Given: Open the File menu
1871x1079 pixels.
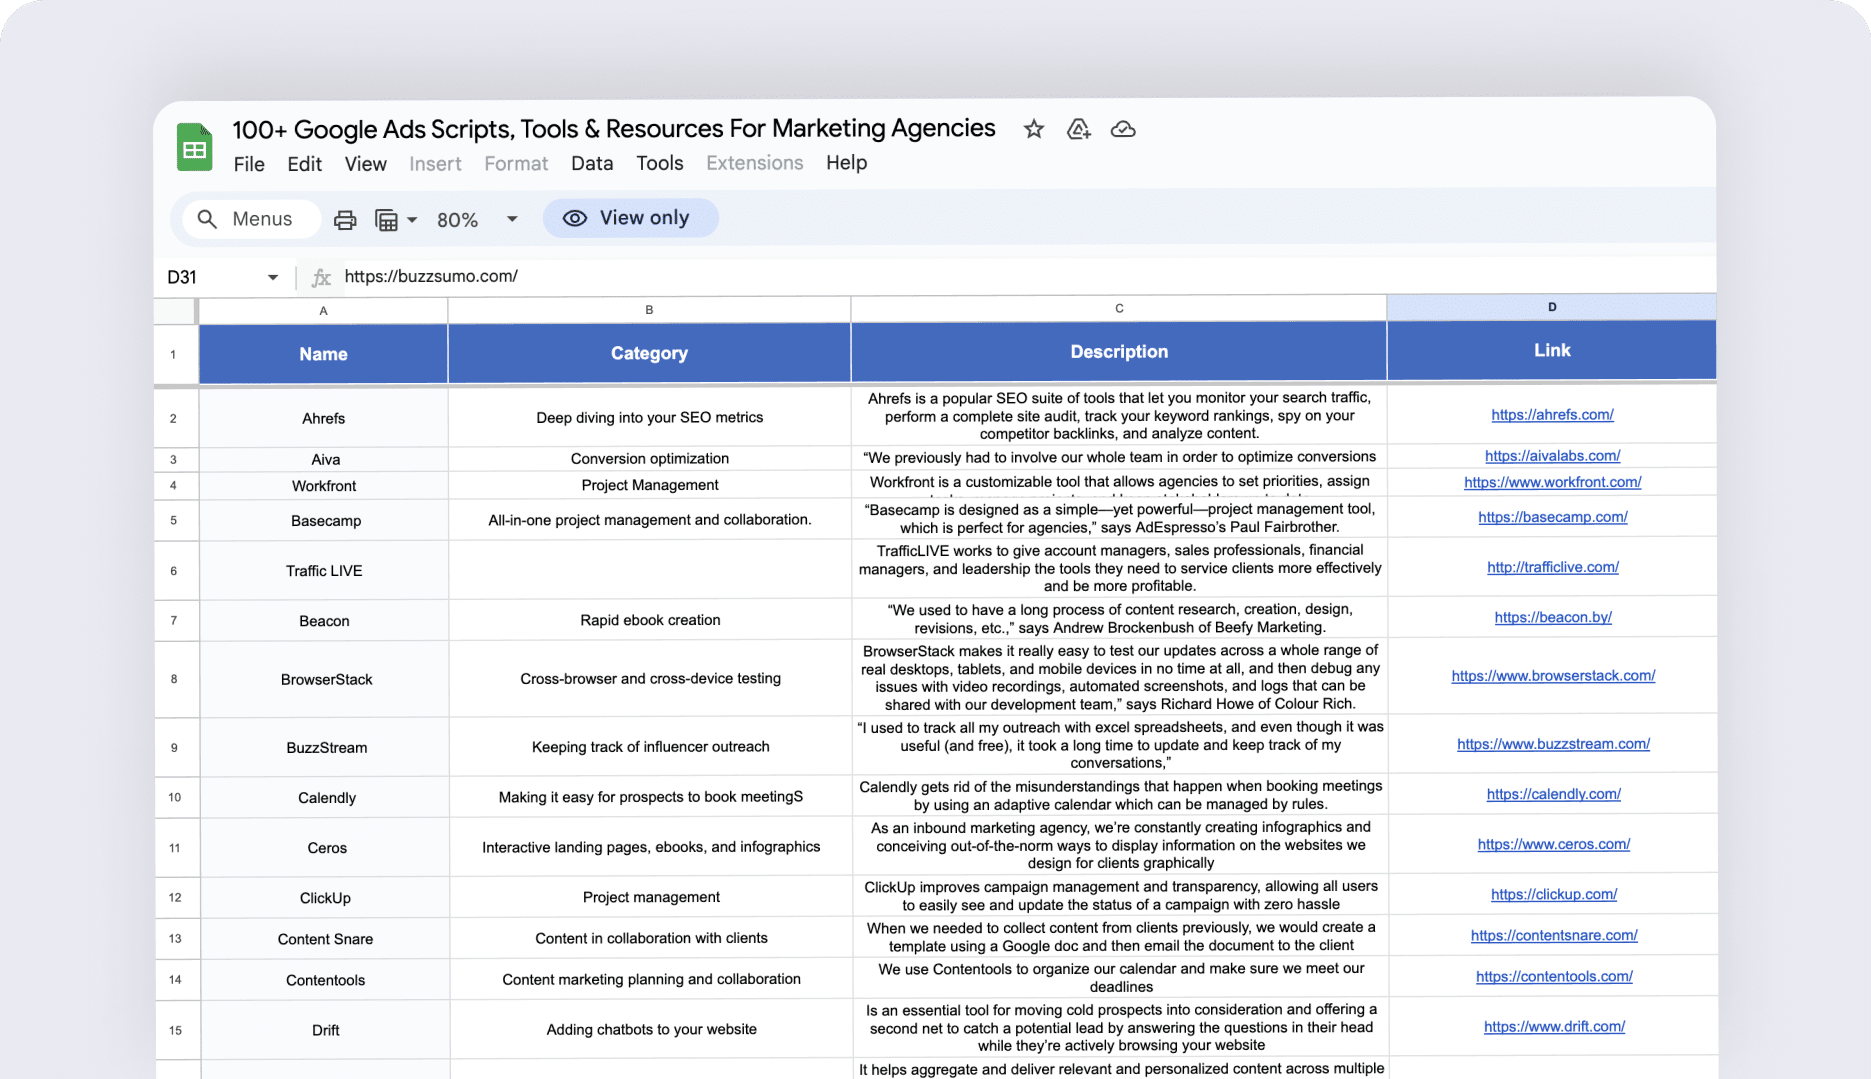Looking at the screenshot, I should pos(249,164).
